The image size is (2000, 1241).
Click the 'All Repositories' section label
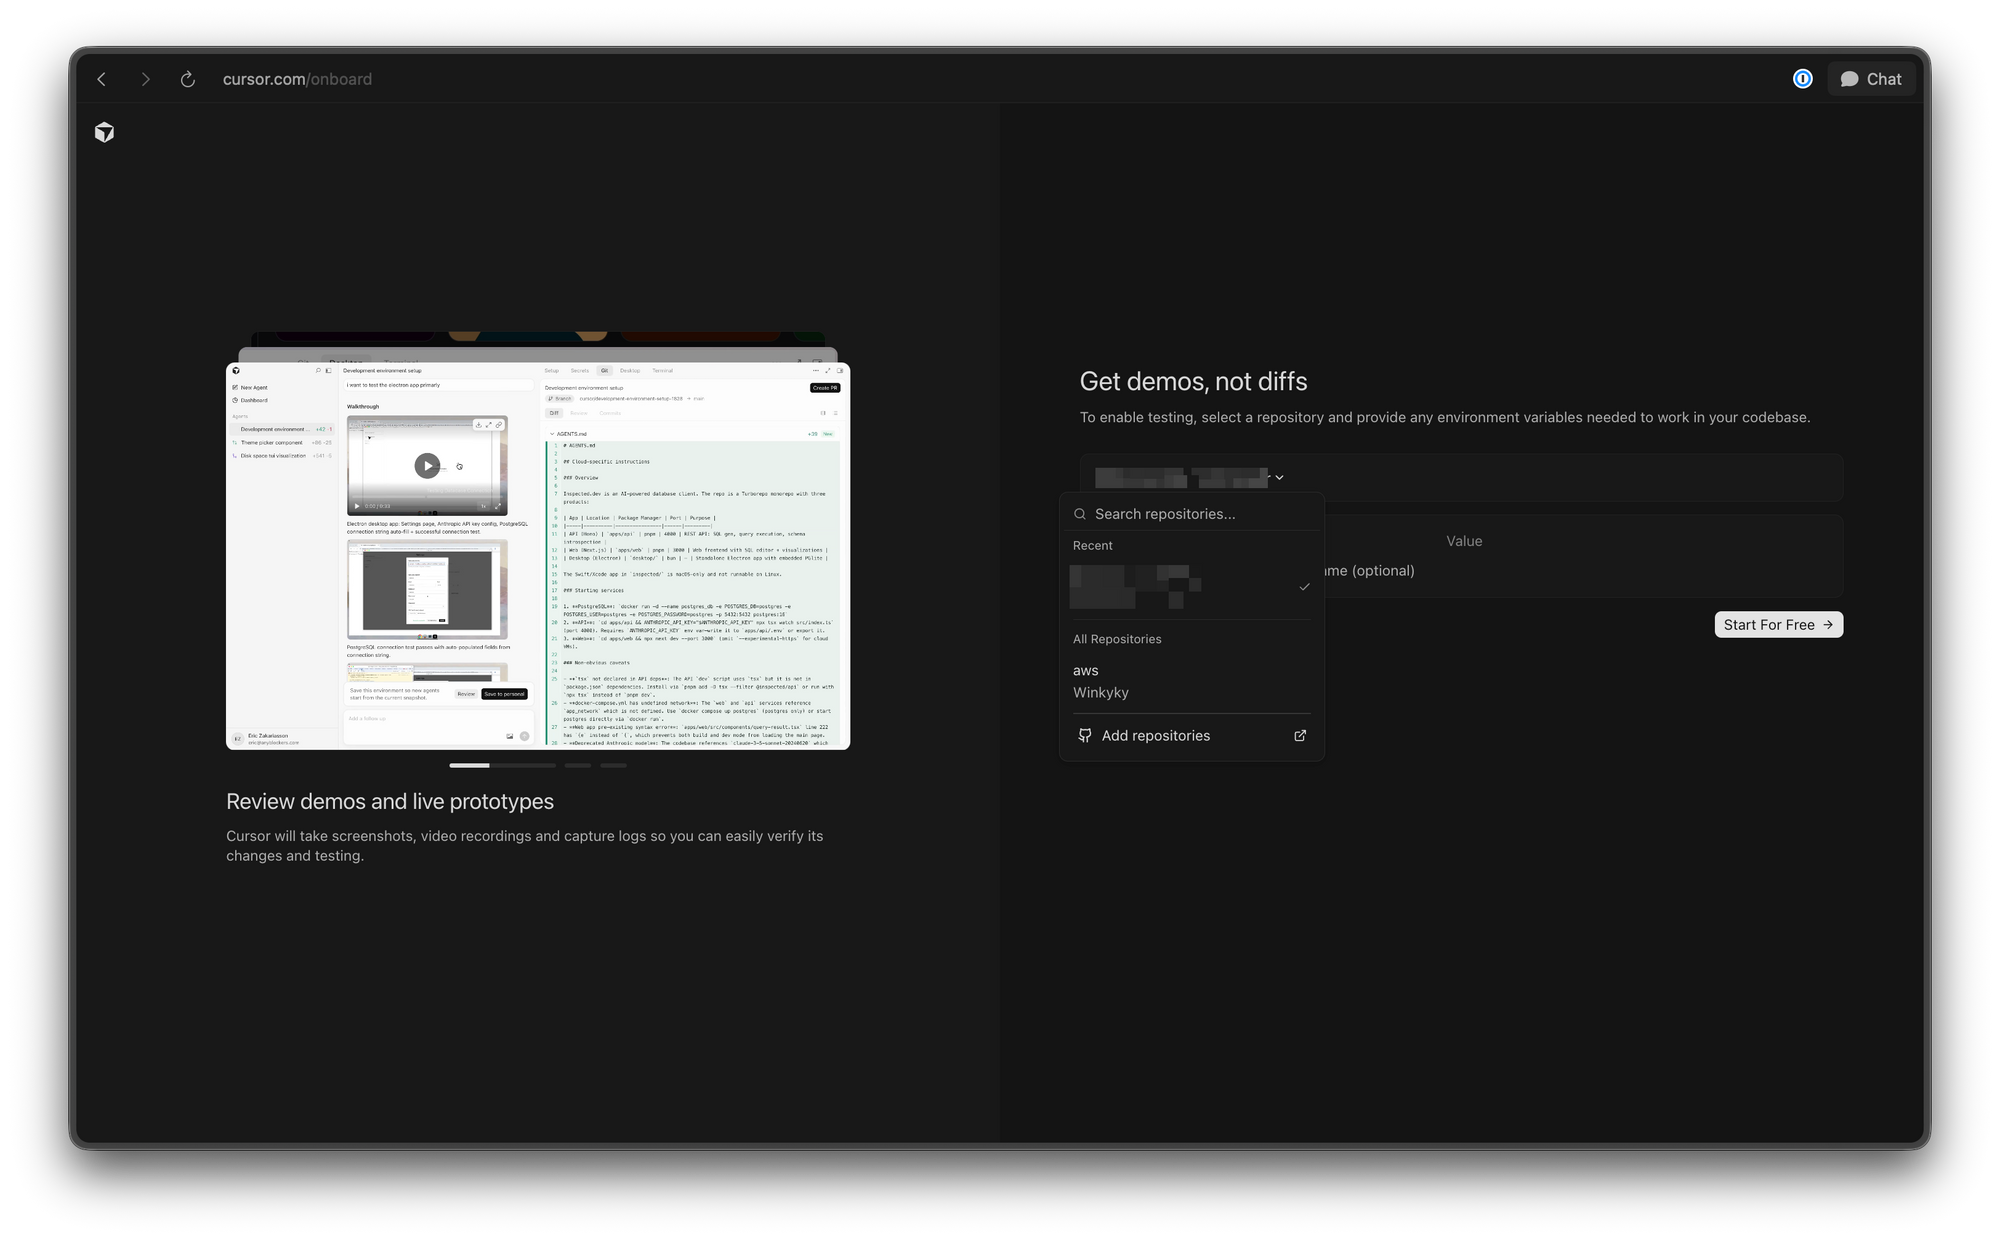tap(1117, 639)
